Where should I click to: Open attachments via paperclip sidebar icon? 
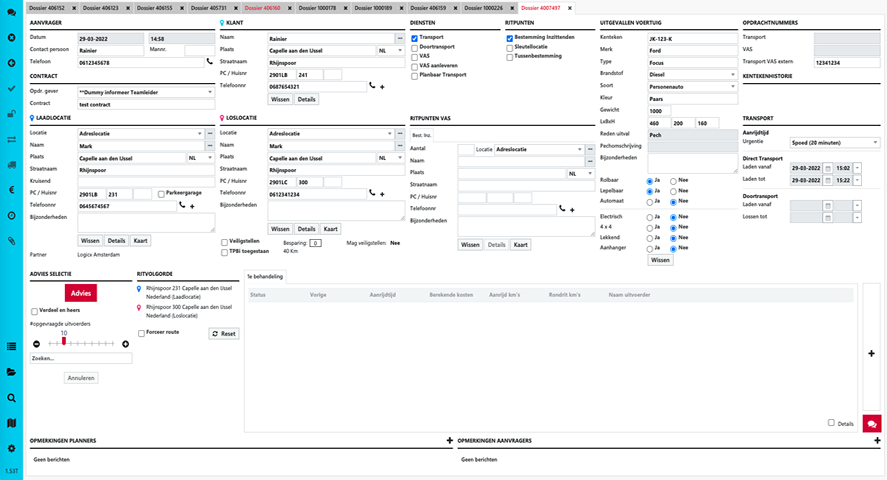tap(11, 241)
